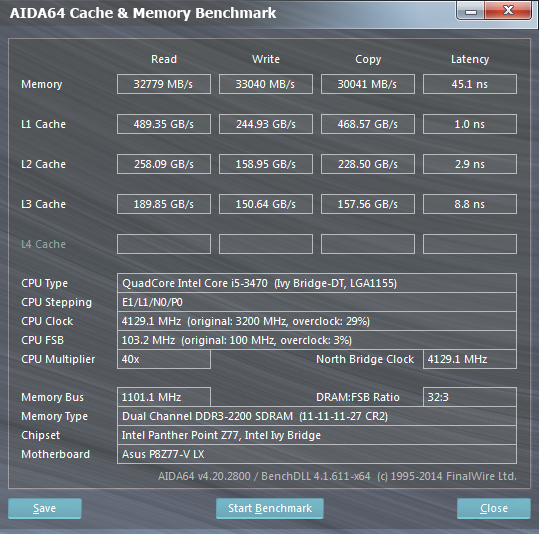
Task: Select L3 Cache Write 150.64 GB/s
Action: 266,204
